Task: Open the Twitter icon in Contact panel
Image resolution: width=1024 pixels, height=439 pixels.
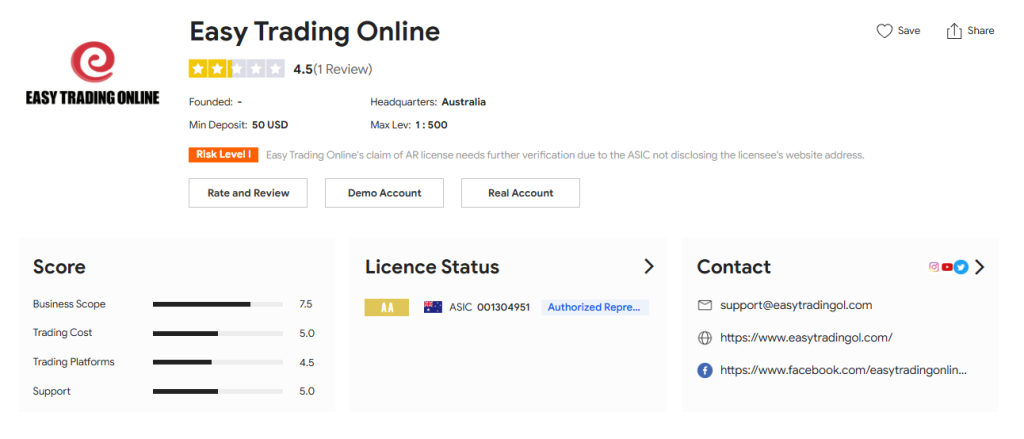Action: tap(960, 267)
